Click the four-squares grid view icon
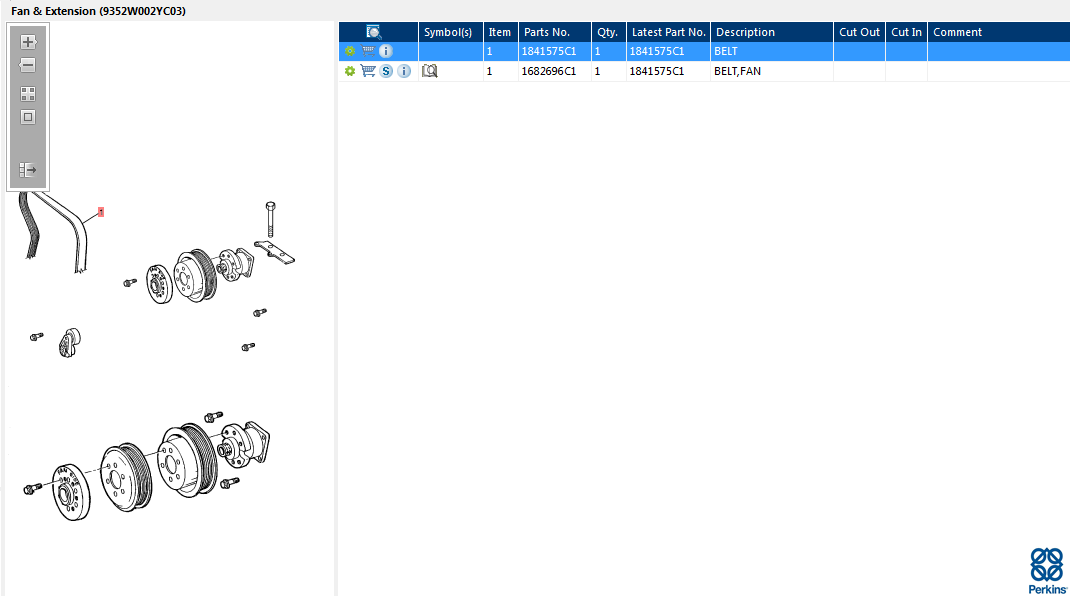Screen dimensions: 1070x596 click(28, 94)
